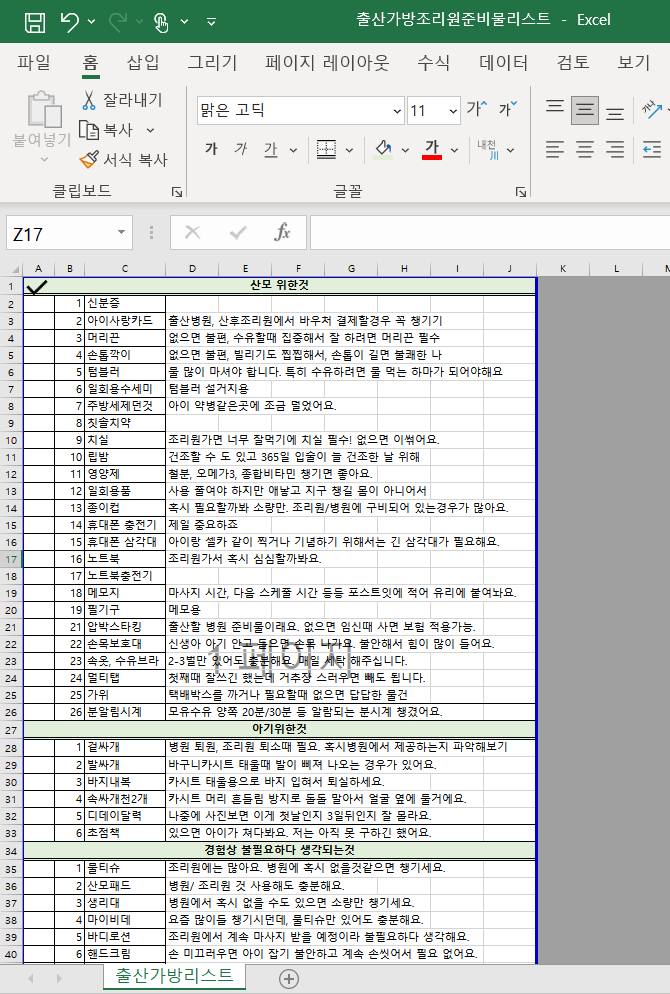Apply the red font color swatch

click(432, 149)
